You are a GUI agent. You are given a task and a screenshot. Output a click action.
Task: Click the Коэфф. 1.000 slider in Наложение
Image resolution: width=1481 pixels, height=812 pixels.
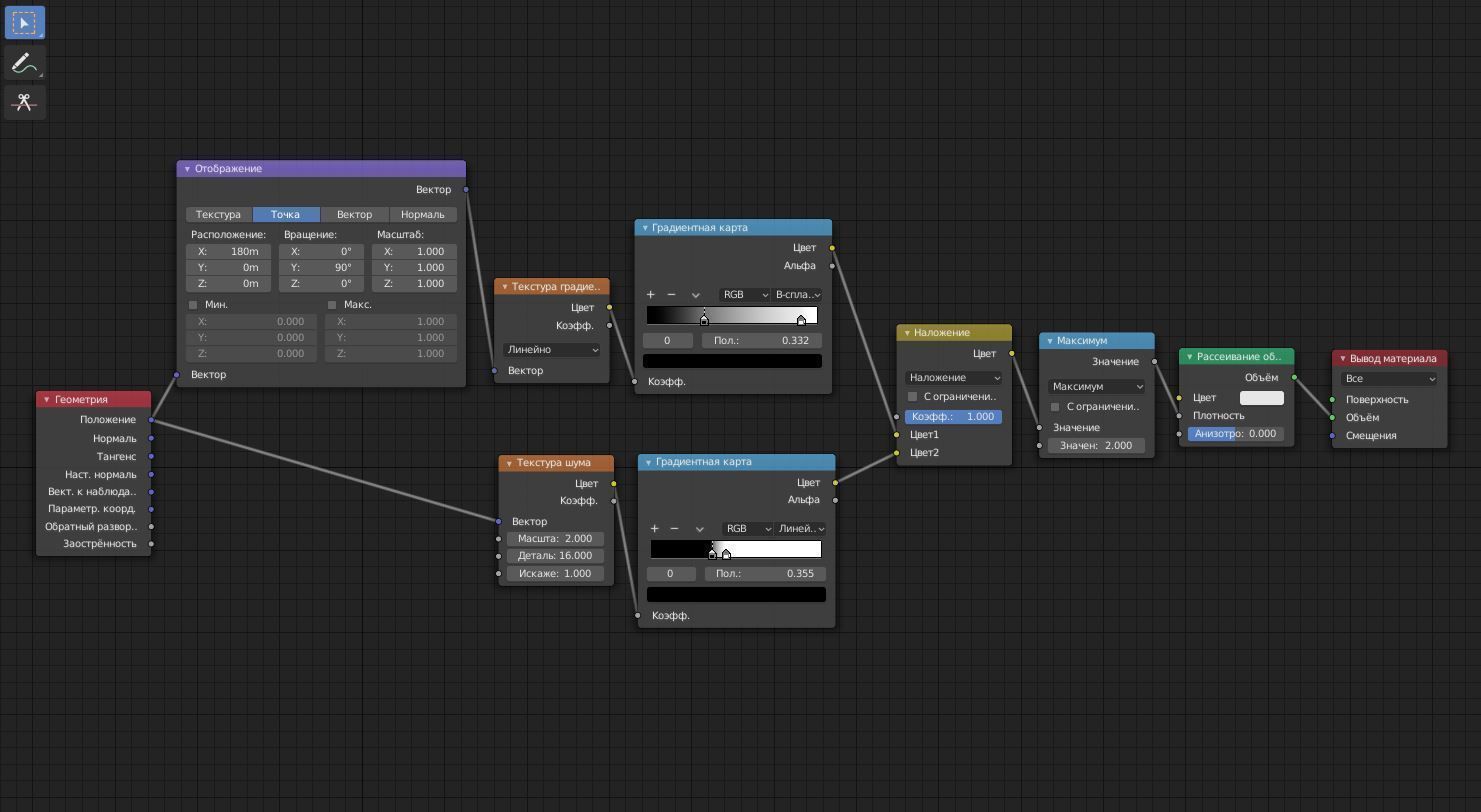pos(954,416)
